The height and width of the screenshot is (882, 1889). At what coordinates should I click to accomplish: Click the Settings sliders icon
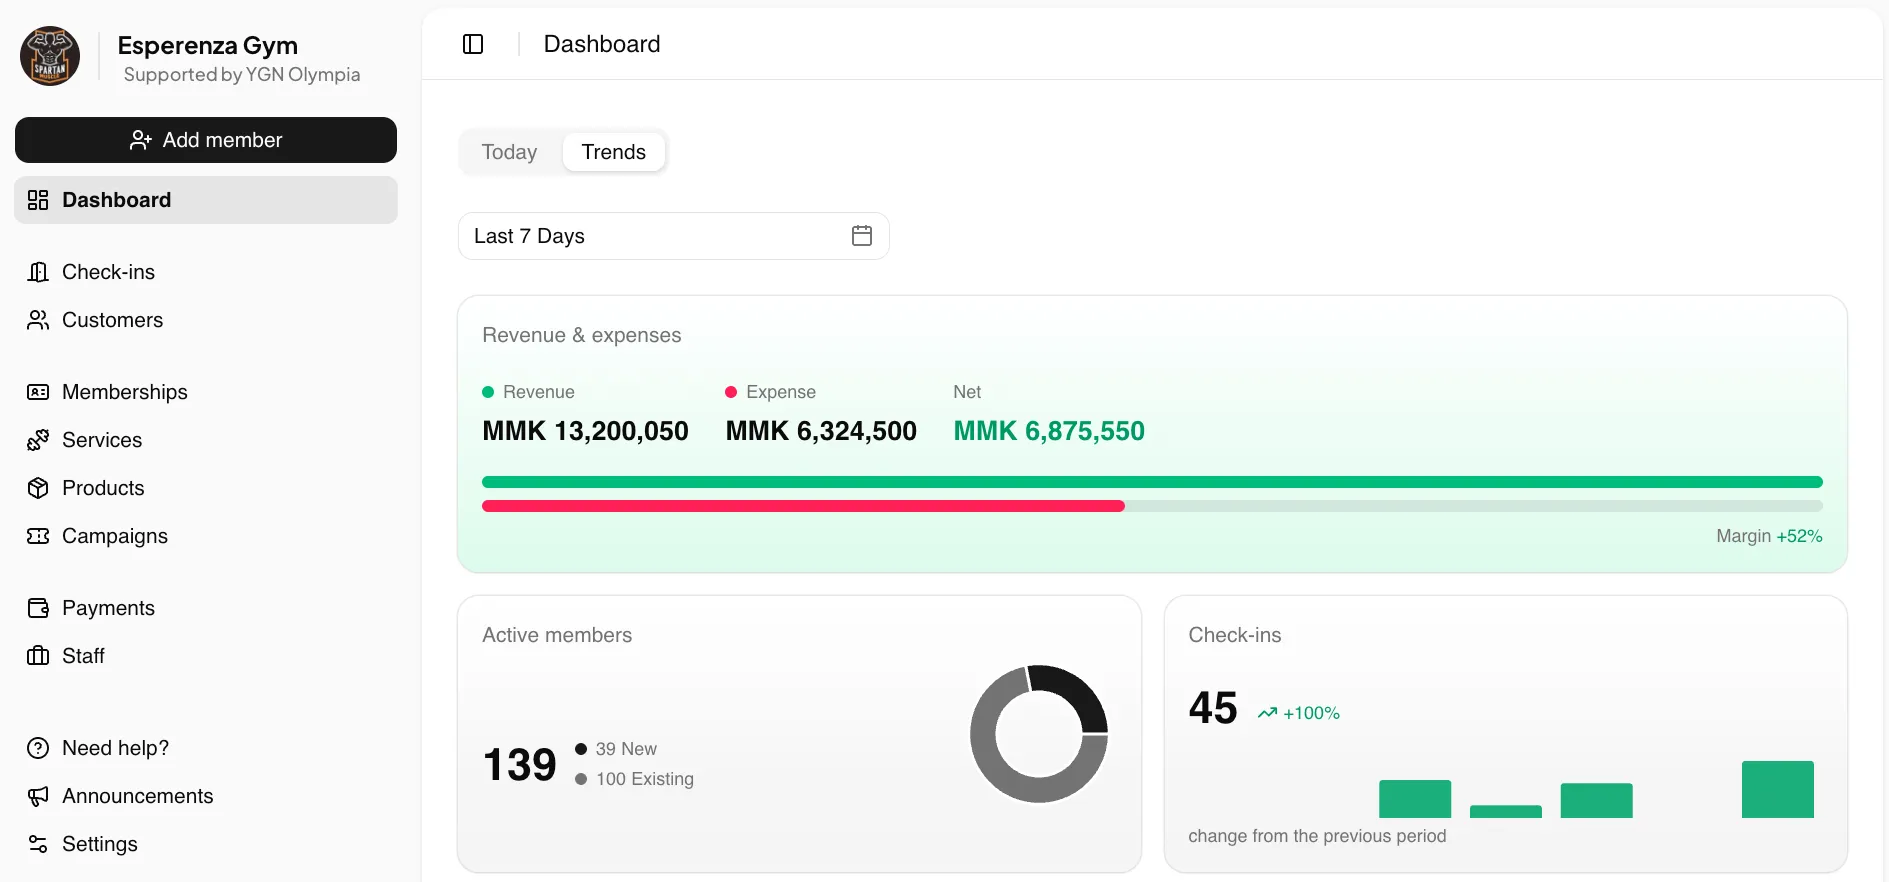point(38,844)
